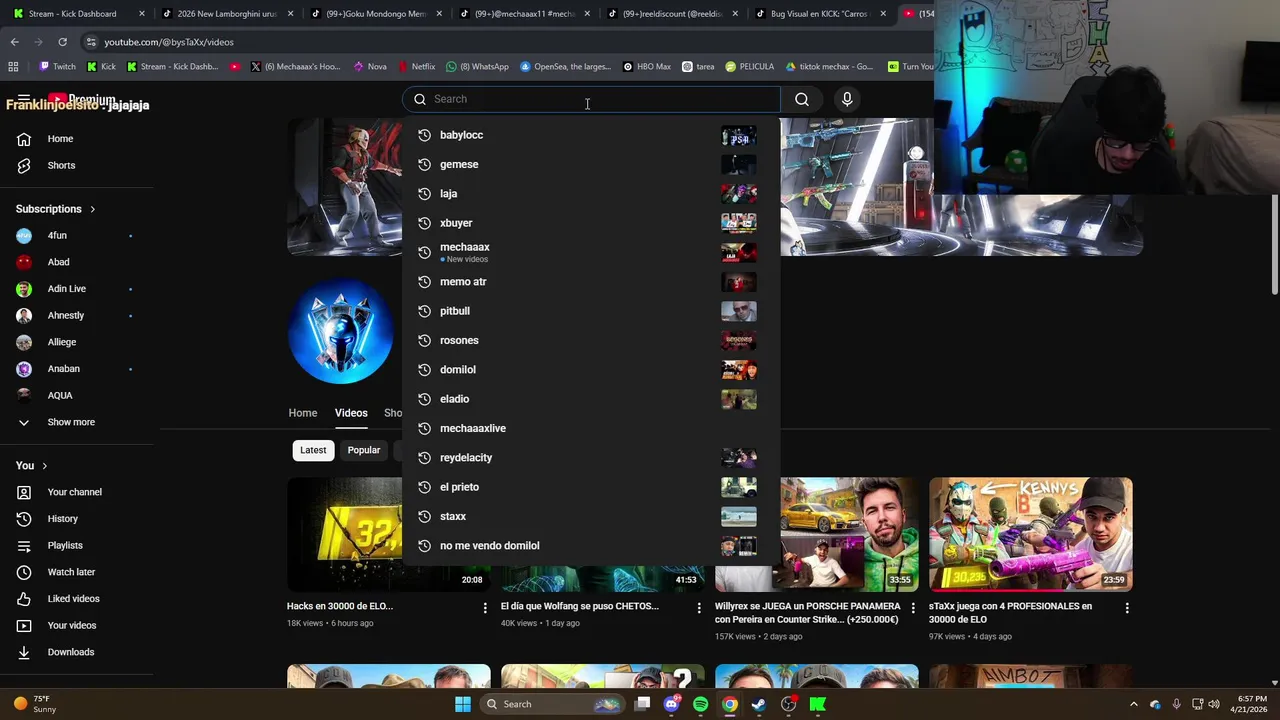Open the weather widget 75°F Sunny
This screenshot has height=720, width=1280.
pos(35,704)
